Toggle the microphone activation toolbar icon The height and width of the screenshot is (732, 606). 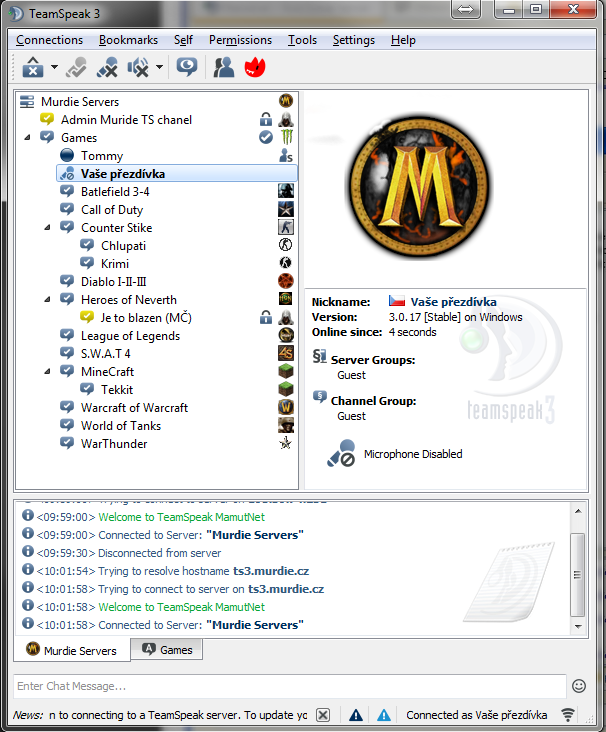click(76, 67)
